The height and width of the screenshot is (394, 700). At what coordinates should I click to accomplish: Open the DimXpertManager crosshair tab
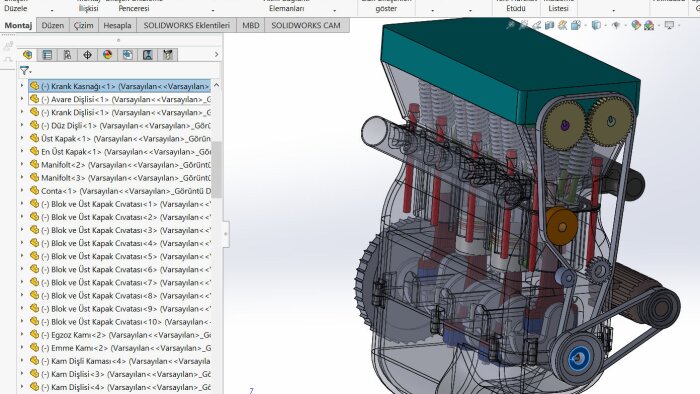point(87,55)
